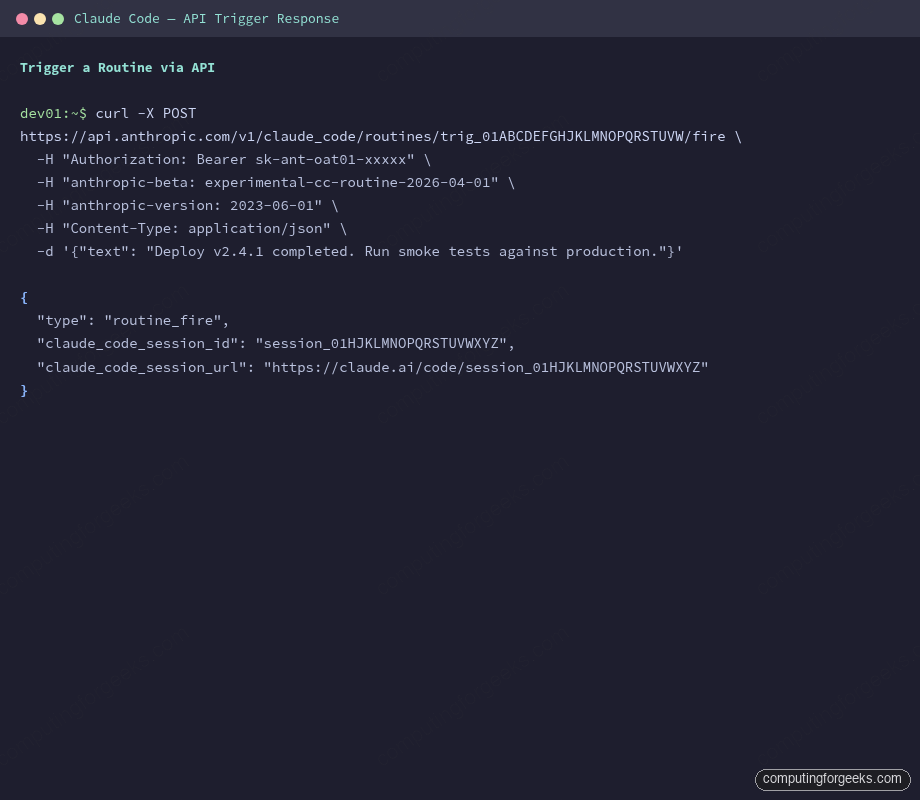920x800 pixels.
Task: Click the Claude Code window title
Action: click(206, 18)
